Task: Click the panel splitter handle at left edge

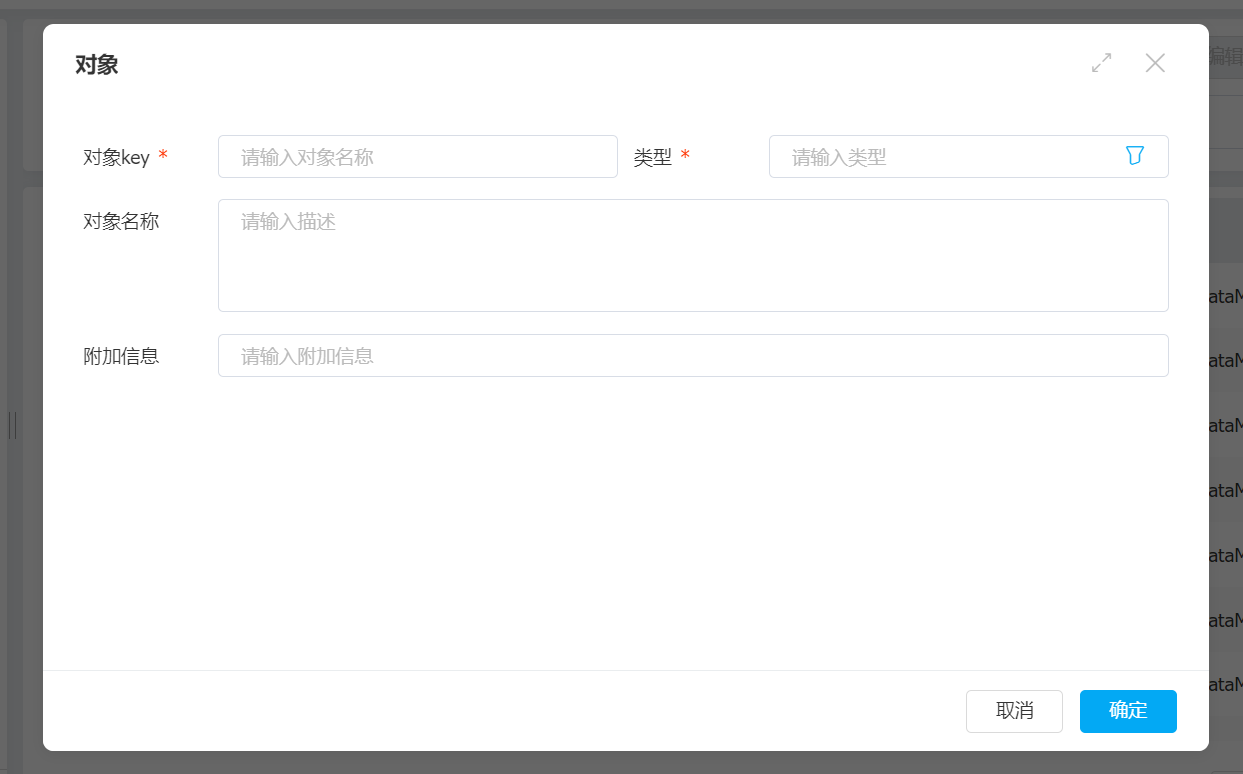Action: point(12,425)
